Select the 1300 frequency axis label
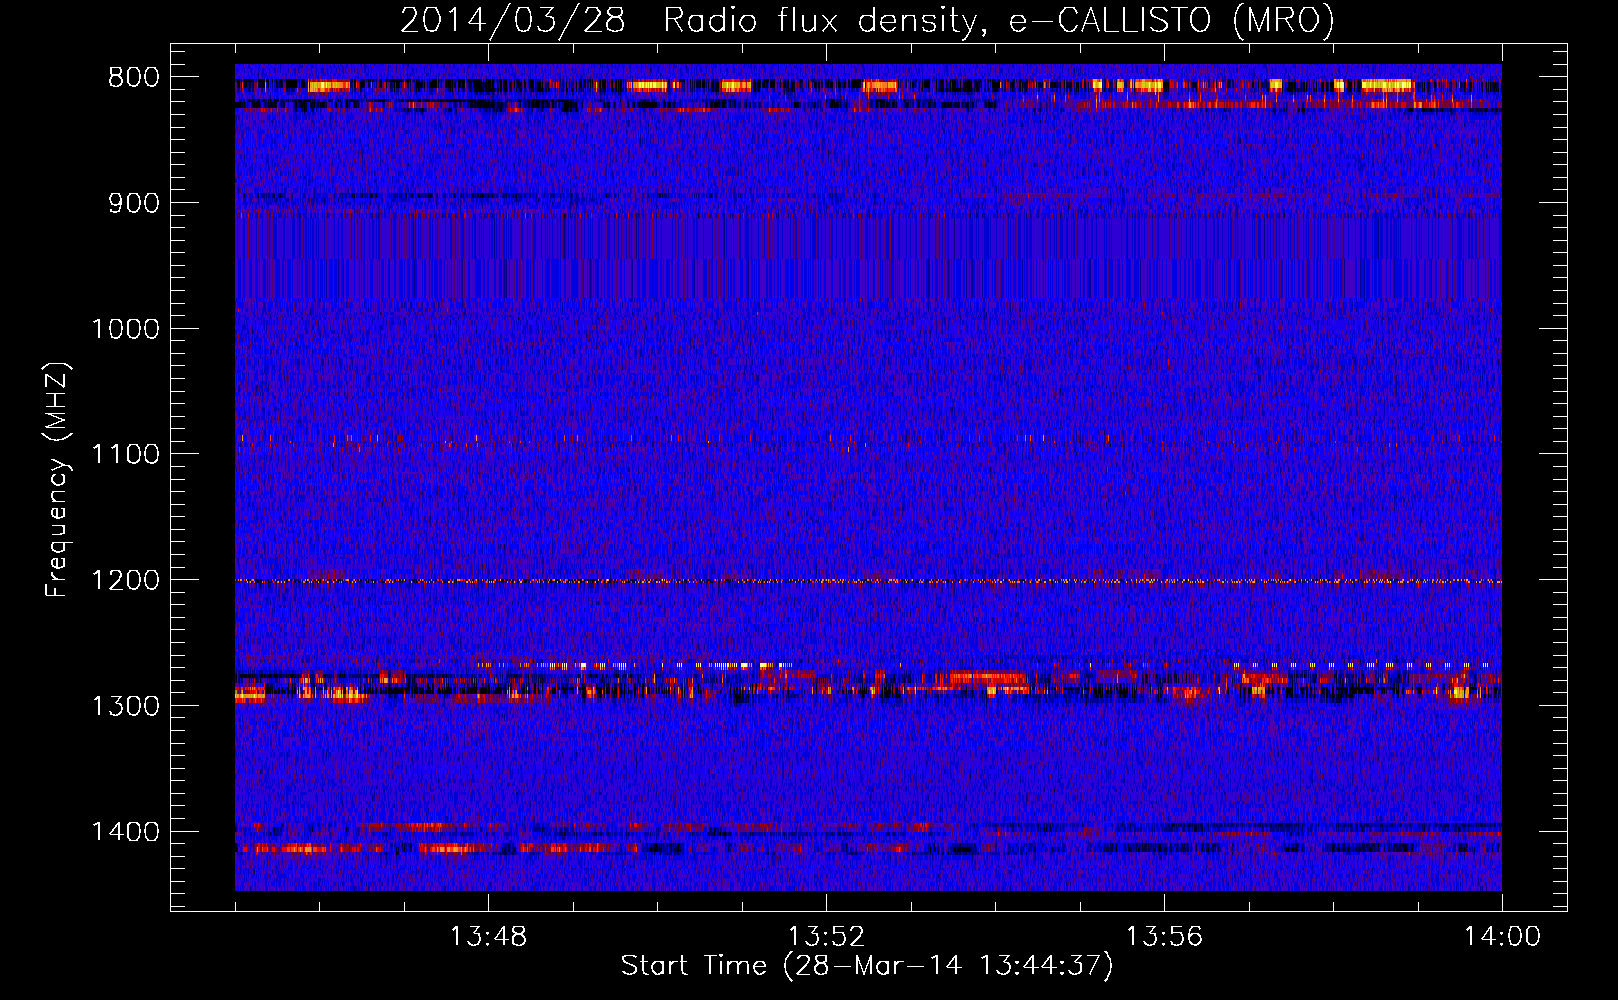Screen dimensions: 1618x1000 [125, 706]
